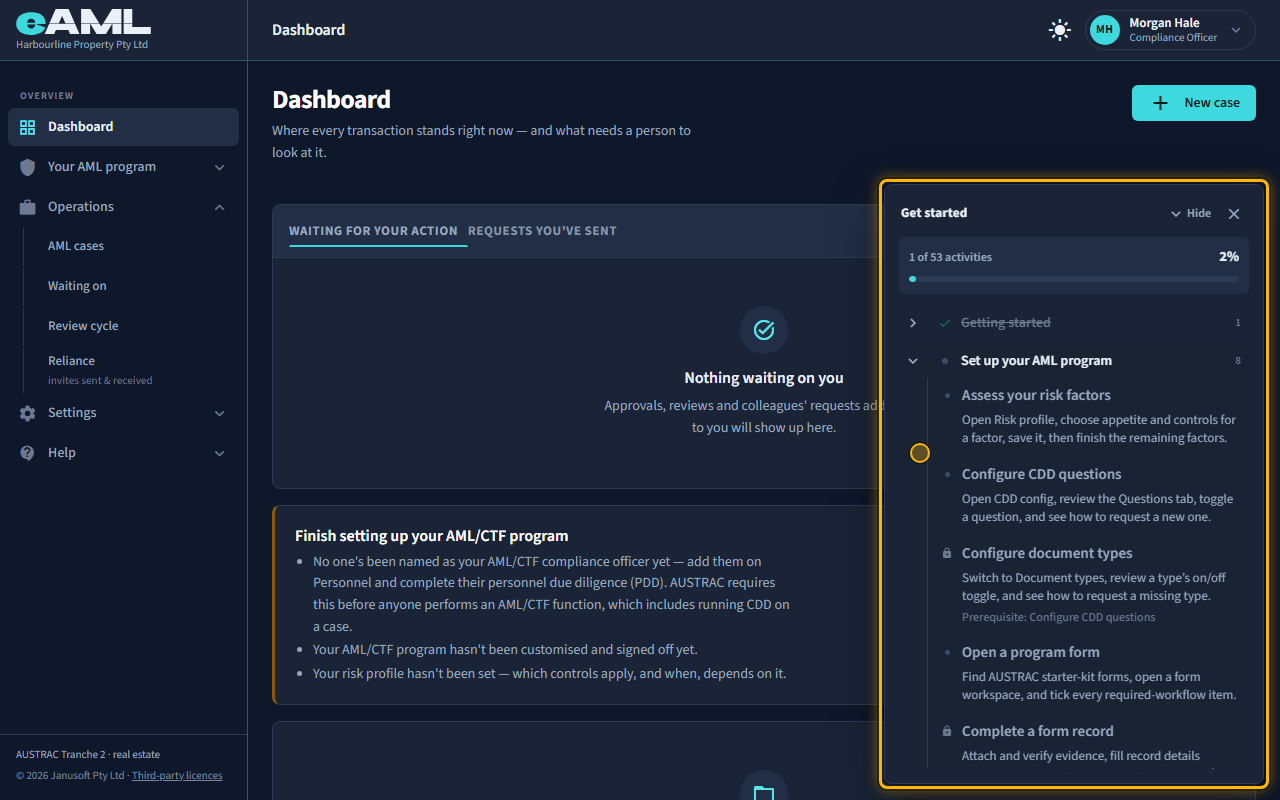Click the briefcase icon beside Operations
The height and width of the screenshot is (800, 1280).
pos(27,207)
